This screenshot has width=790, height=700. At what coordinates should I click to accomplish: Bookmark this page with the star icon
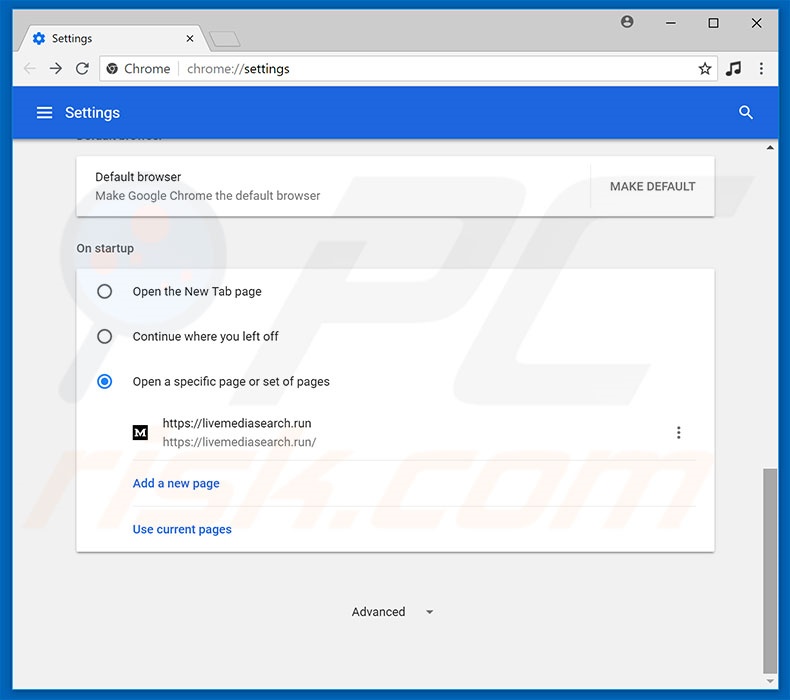[x=705, y=69]
